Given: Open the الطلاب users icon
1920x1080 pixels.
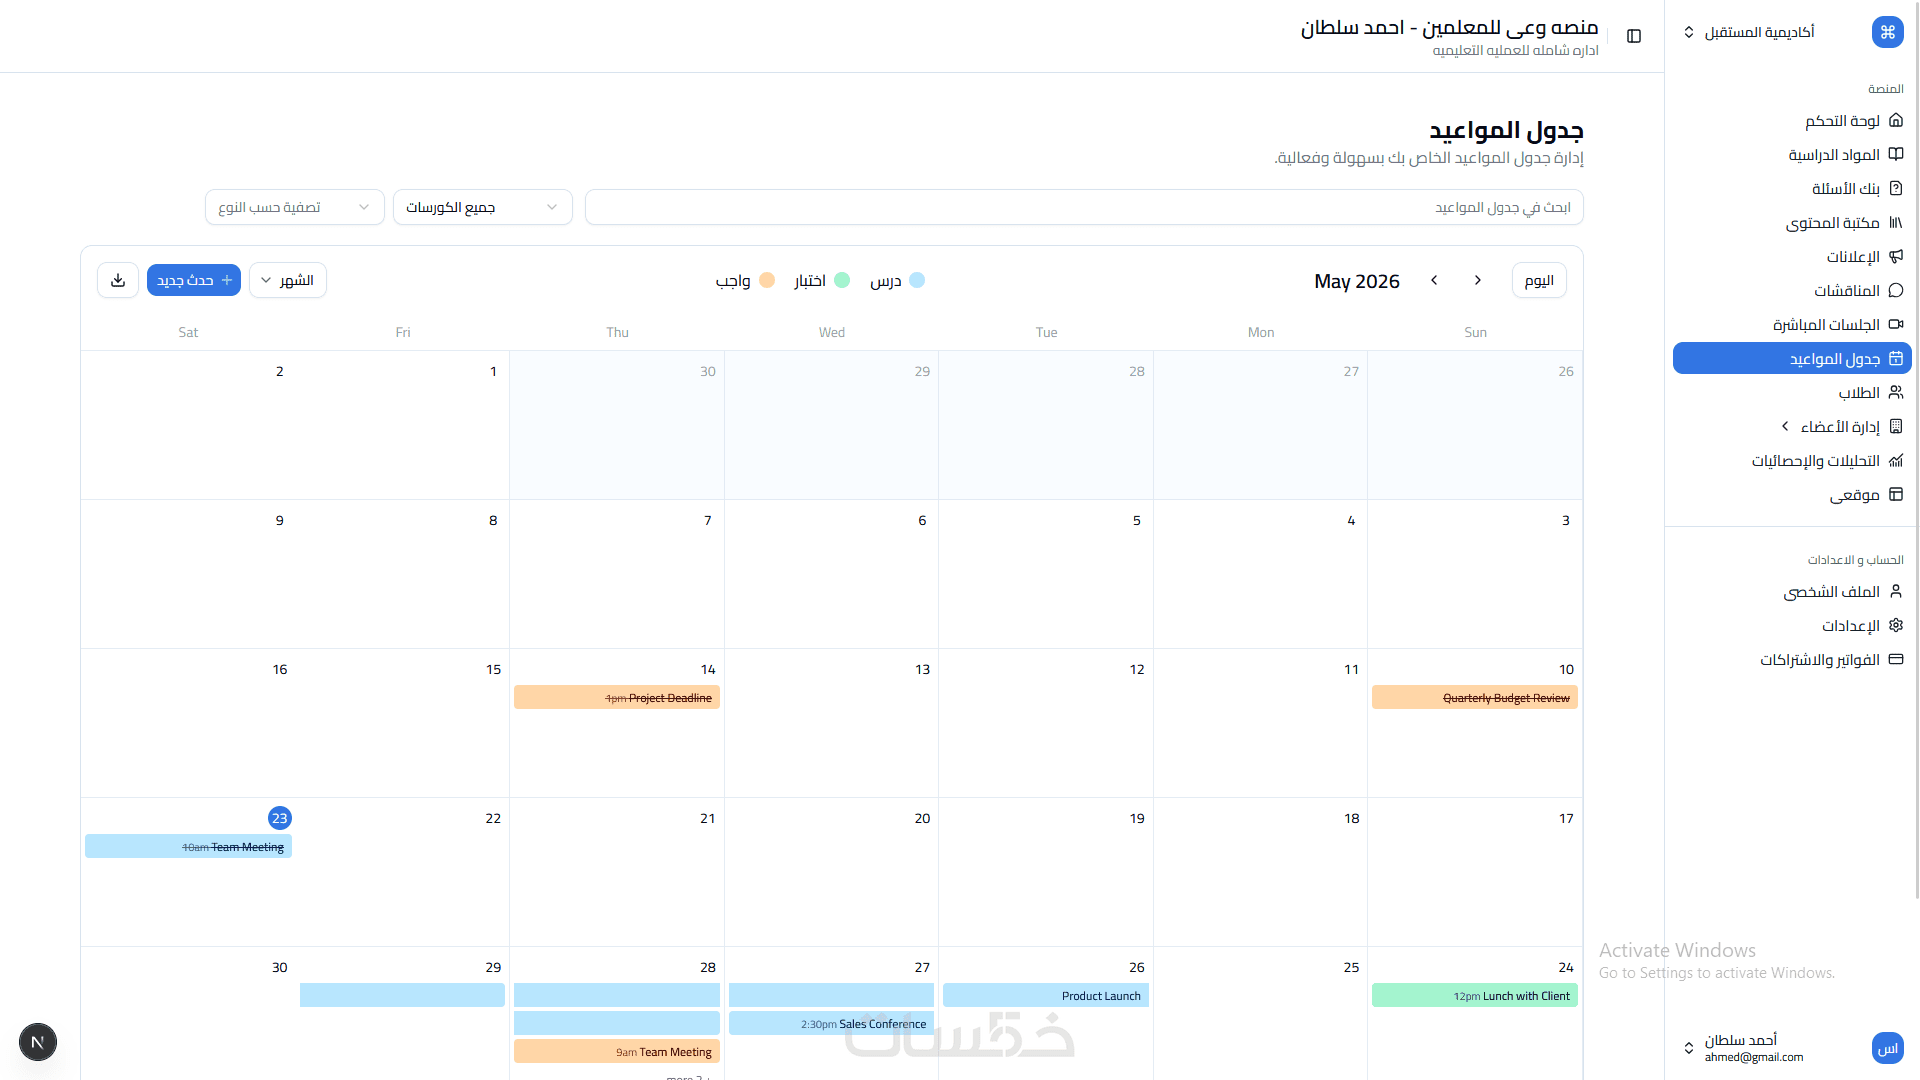Looking at the screenshot, I should (x=1895, y=393).
